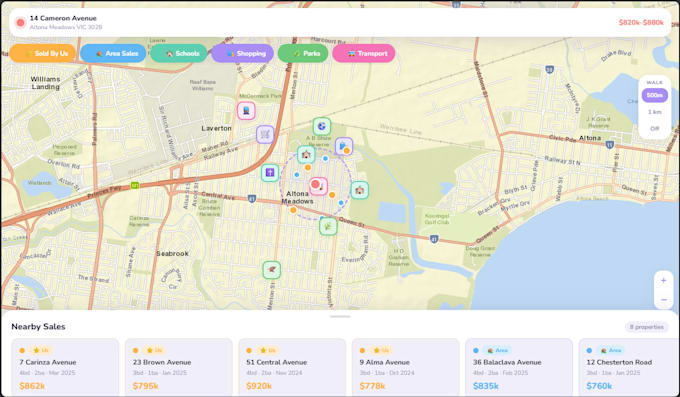Viewport: 680px width, 397px height.
Task: Click the Altona Meadows suburb label on map
Action: 297,197
